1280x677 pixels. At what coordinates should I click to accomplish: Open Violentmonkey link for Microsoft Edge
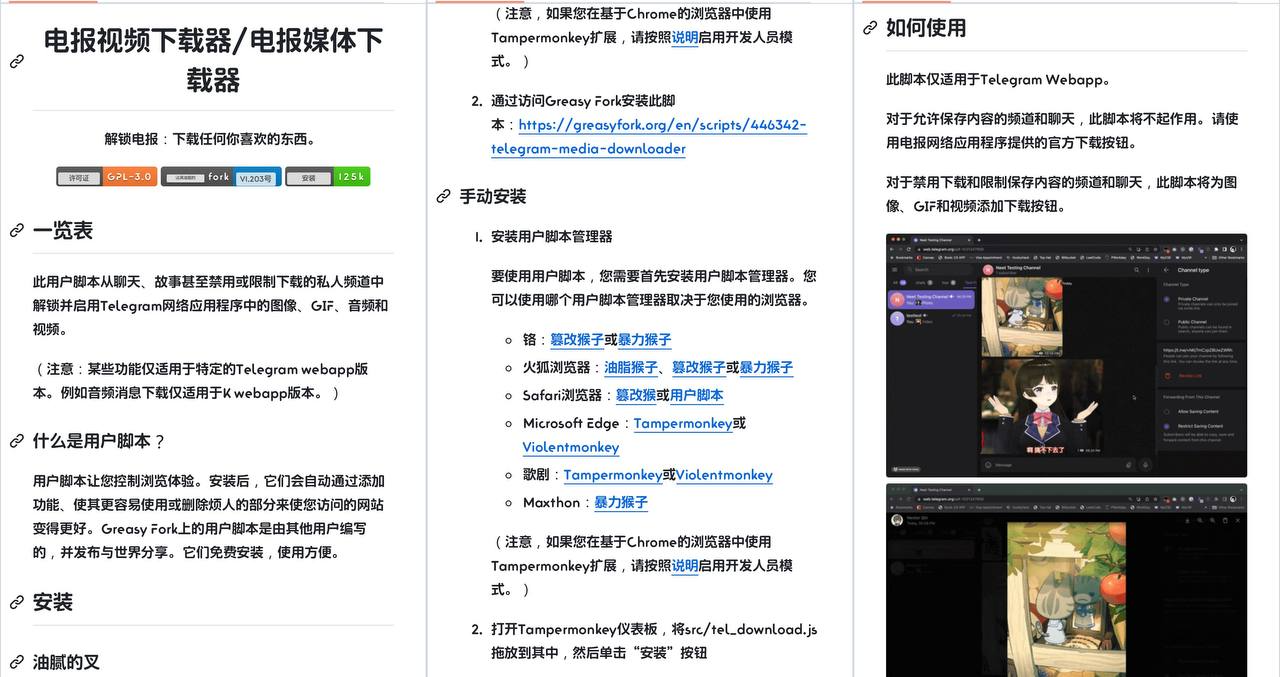(x=571, y=448)
